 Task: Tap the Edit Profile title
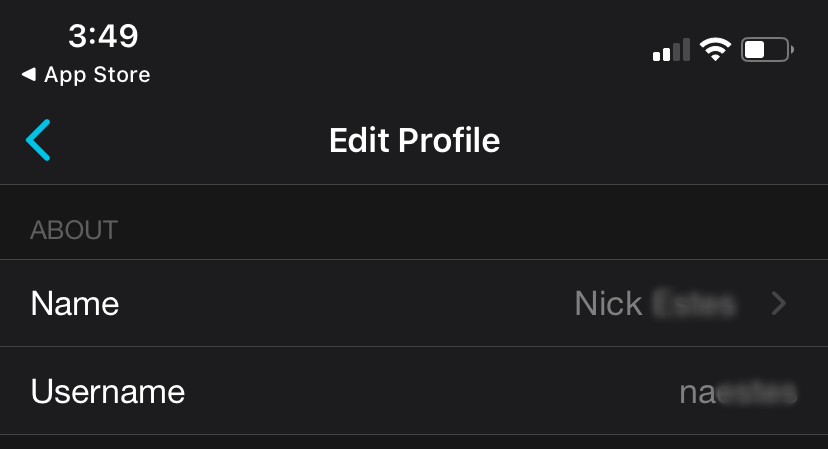[414, 141]
